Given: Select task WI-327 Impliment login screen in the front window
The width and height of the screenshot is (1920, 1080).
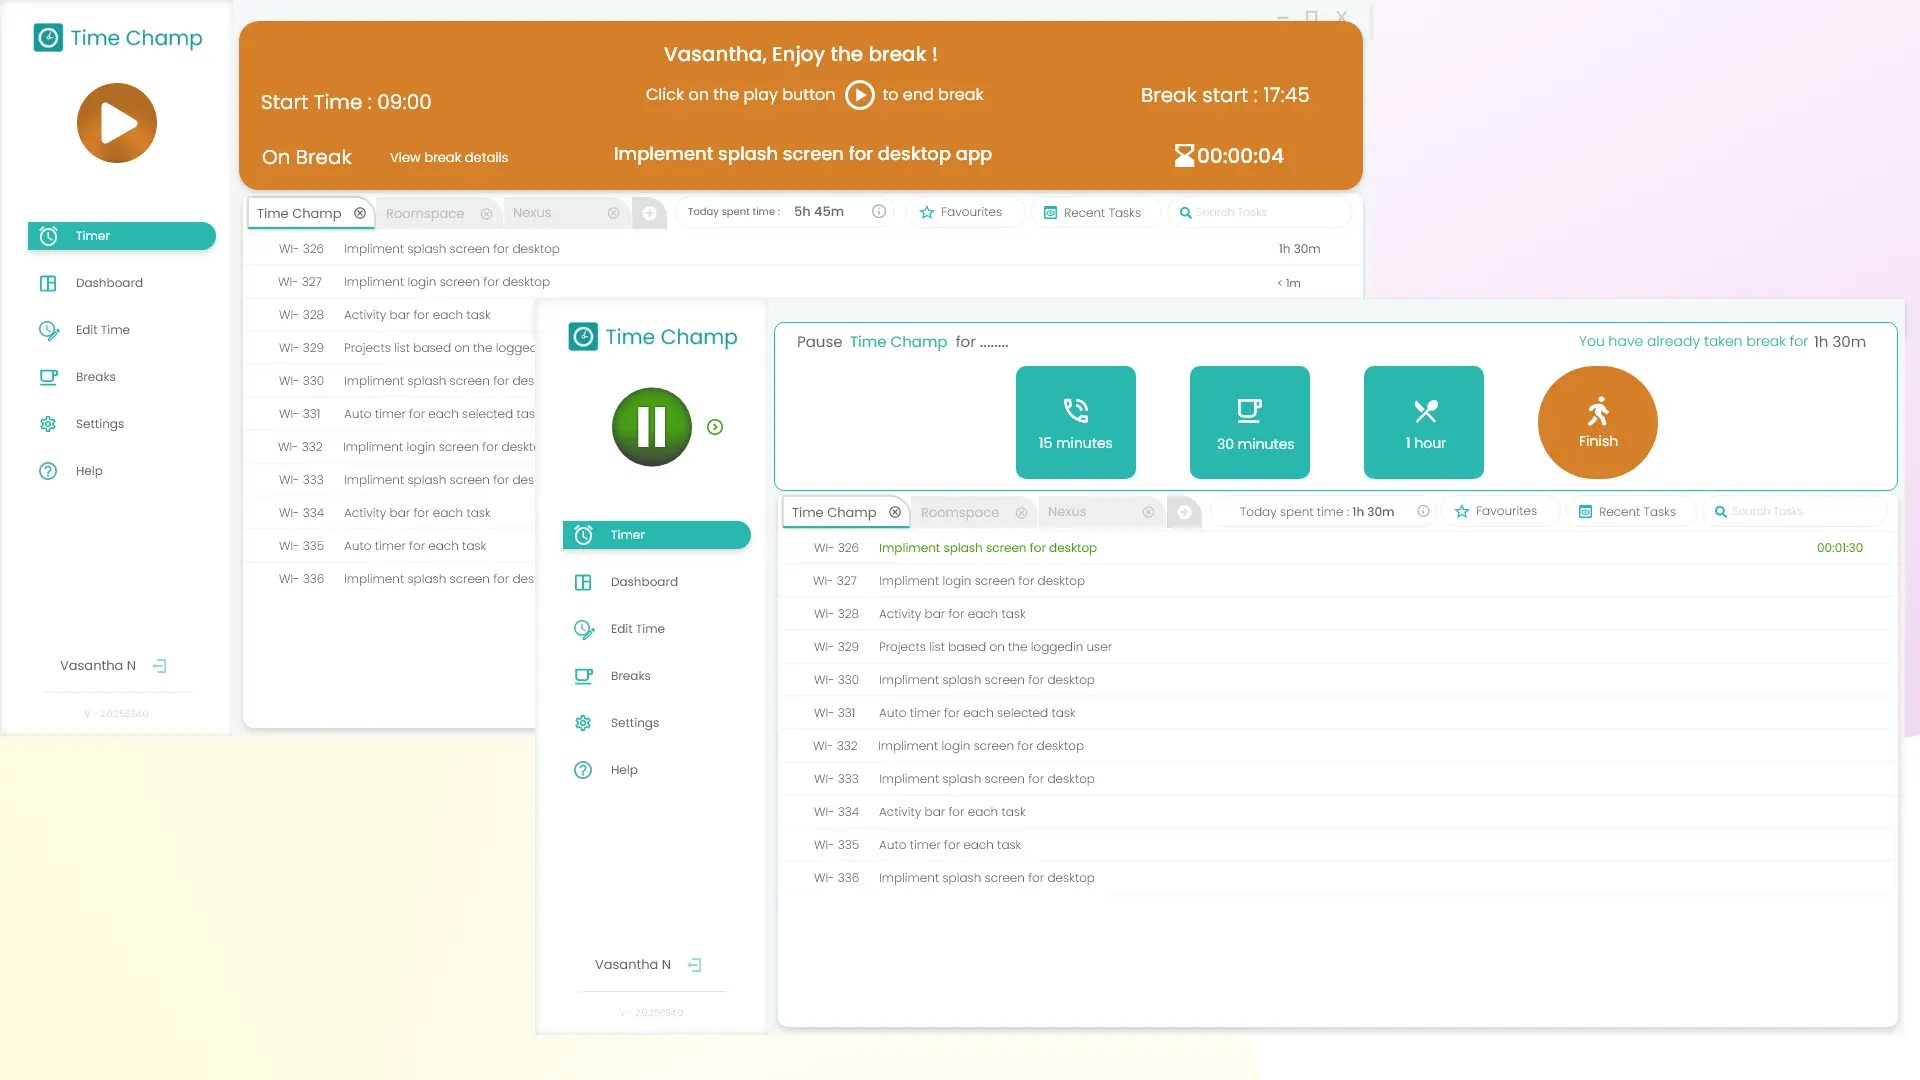Looking at the screenshot, I should 1336,581.
